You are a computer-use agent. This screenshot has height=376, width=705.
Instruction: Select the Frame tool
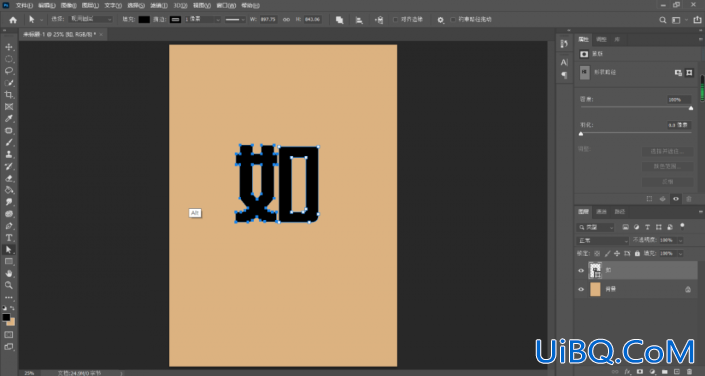click(x=9, y=107)
